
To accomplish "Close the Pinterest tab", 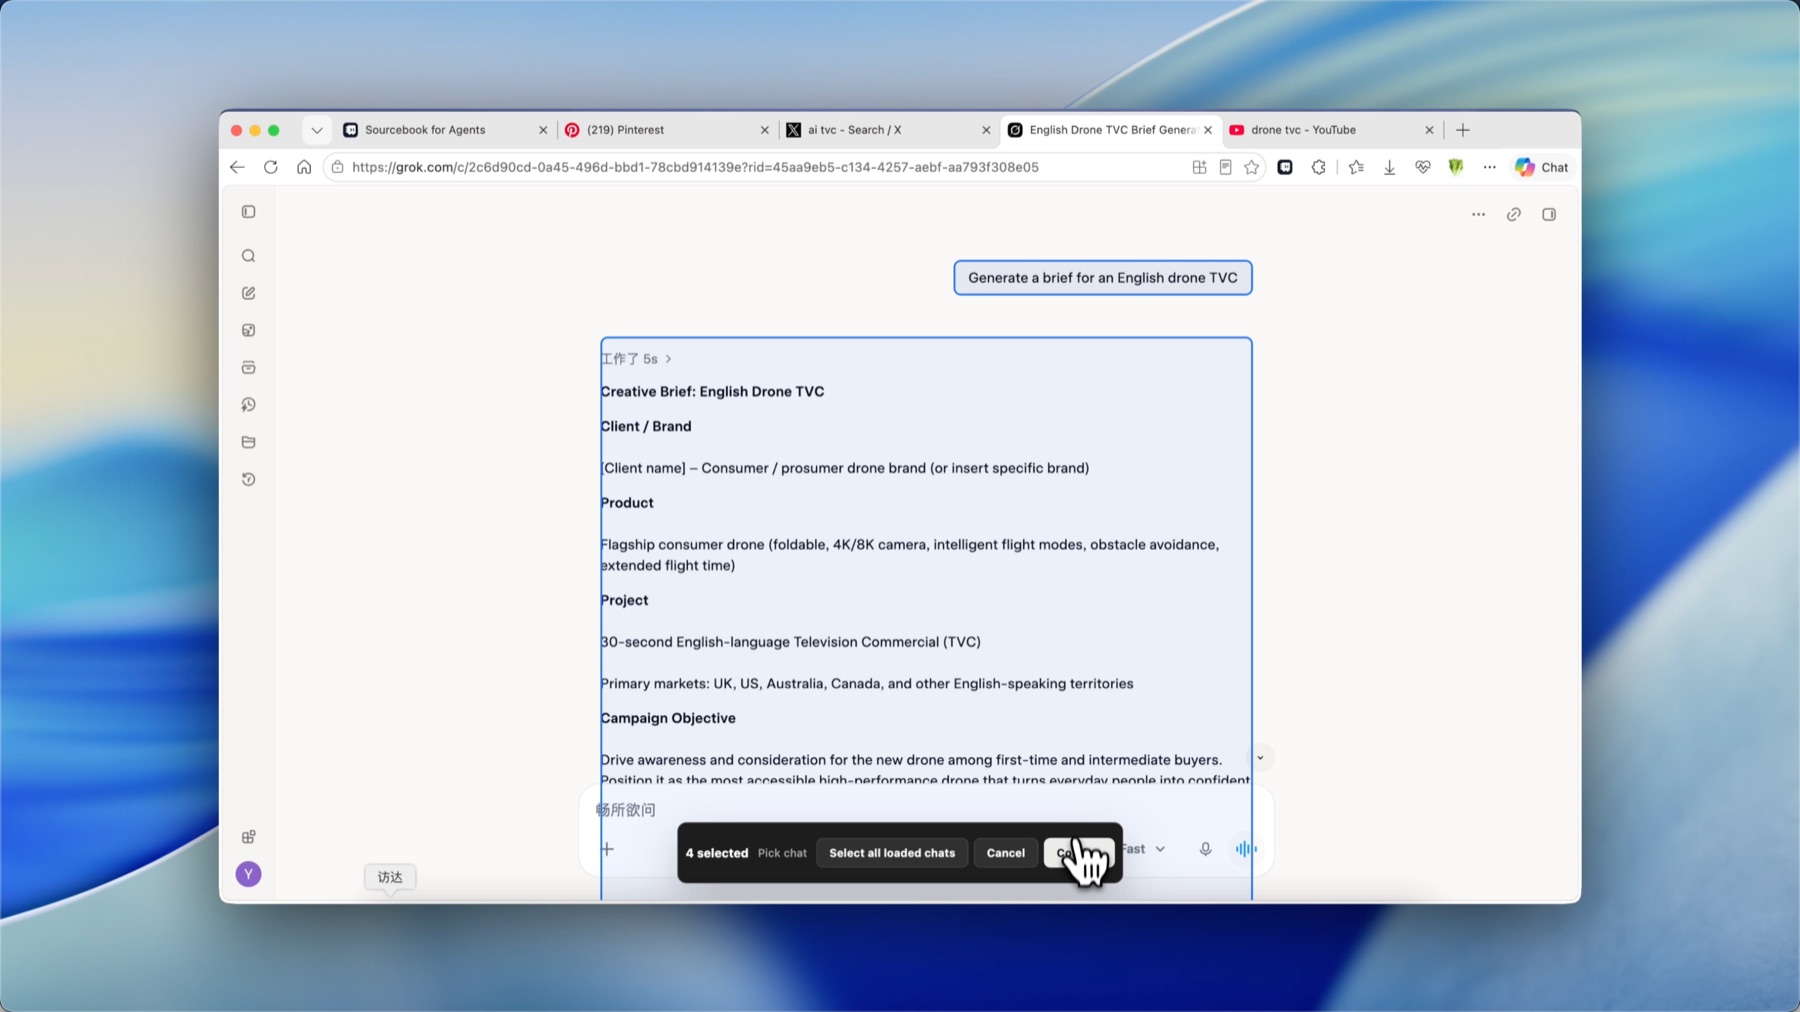I will coord(765,130).
